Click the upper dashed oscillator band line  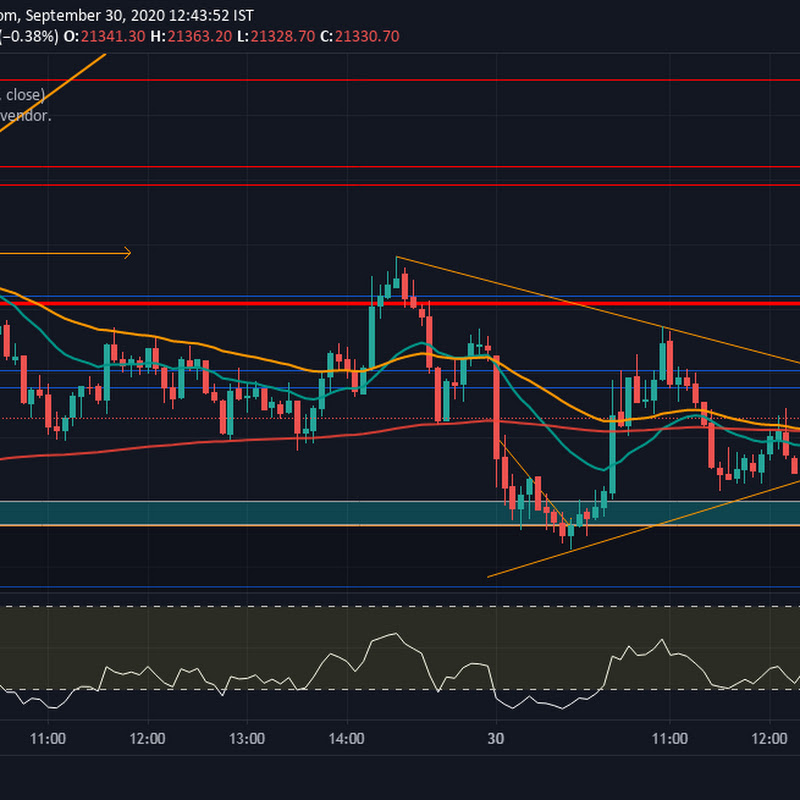tap(400, 607)
